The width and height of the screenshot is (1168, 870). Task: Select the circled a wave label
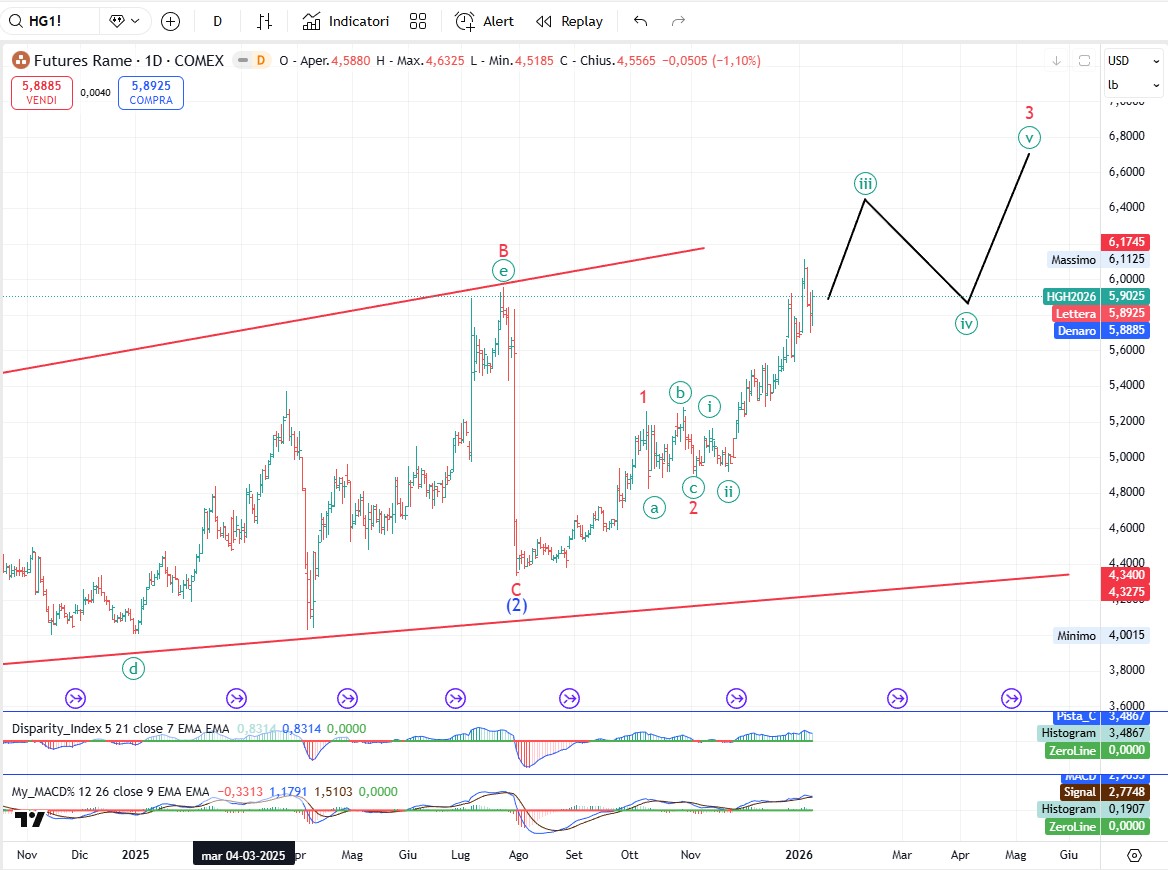pyautogui.click(x=654, y=508)
